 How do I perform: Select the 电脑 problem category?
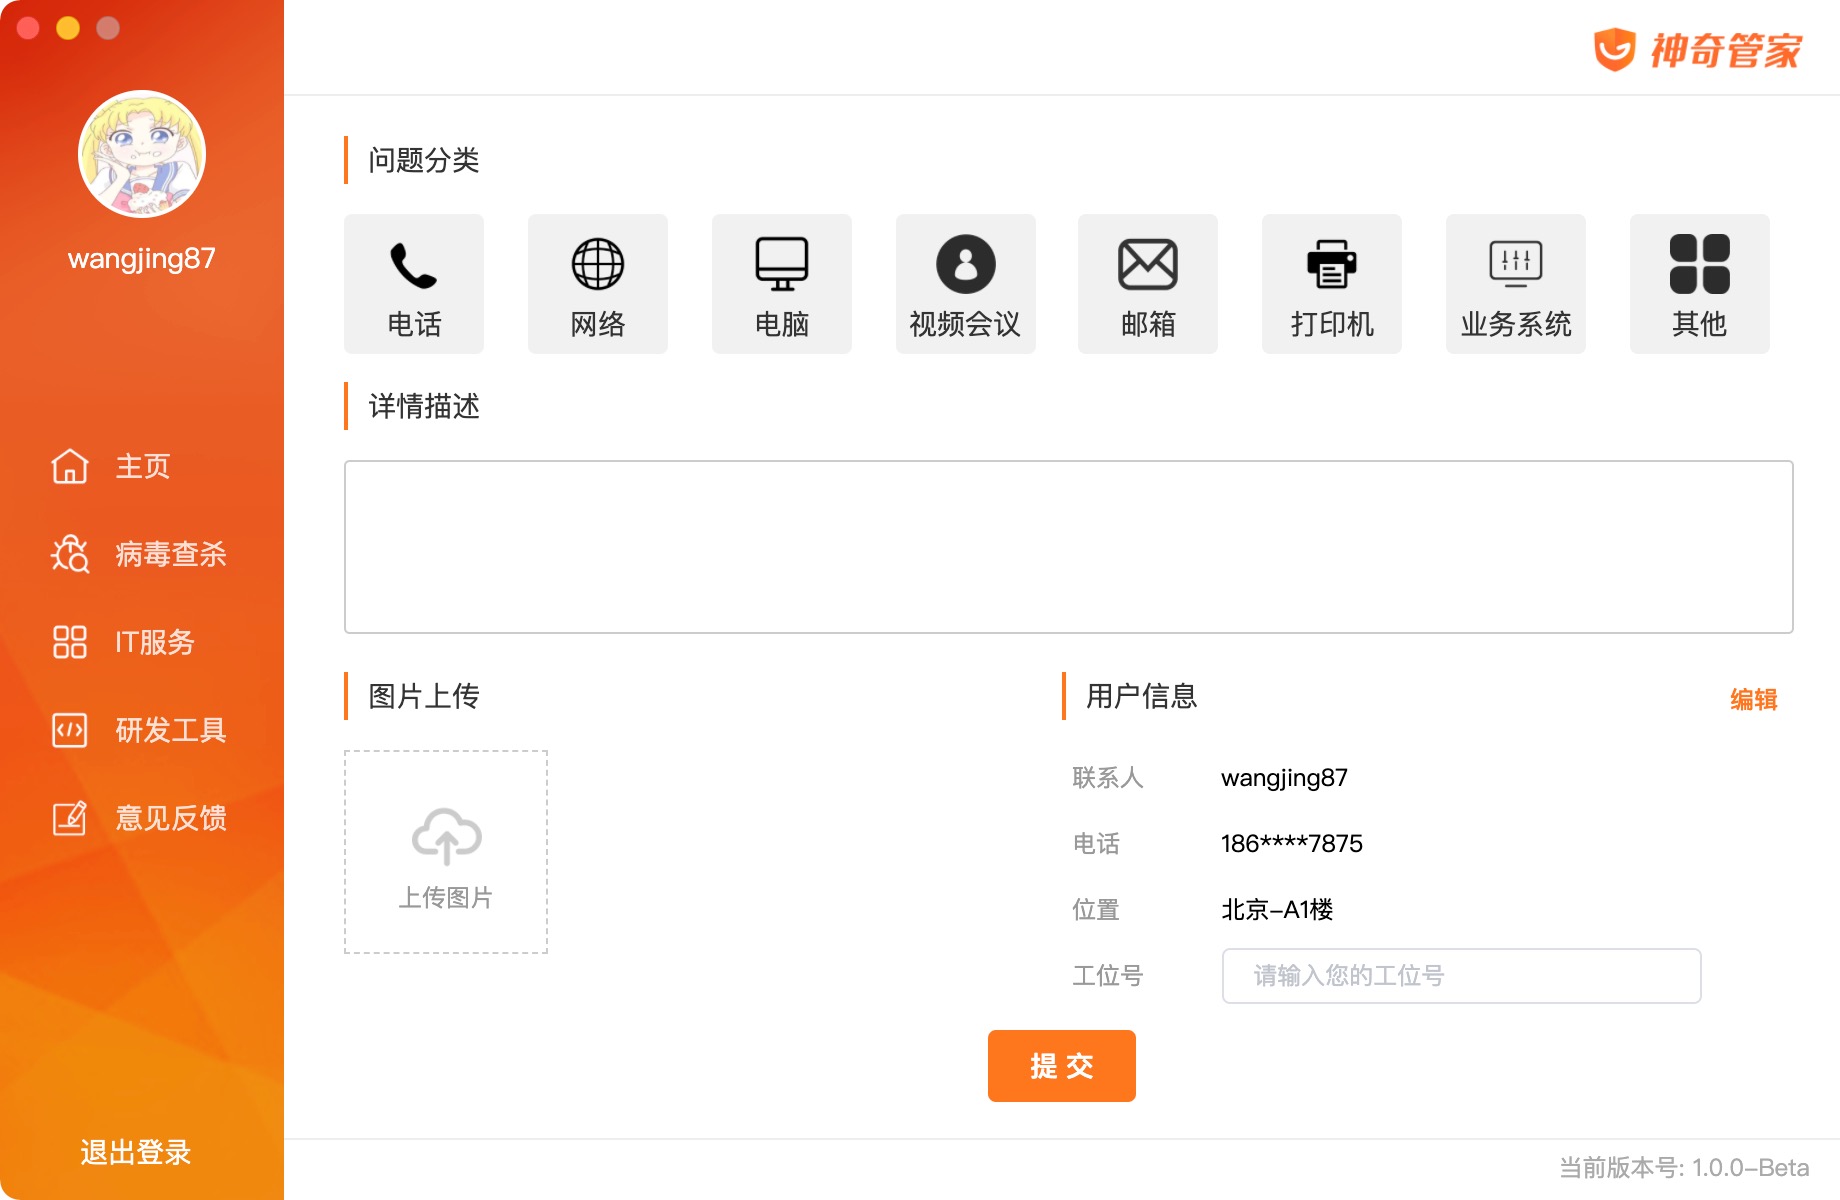(x=781, y=283)
